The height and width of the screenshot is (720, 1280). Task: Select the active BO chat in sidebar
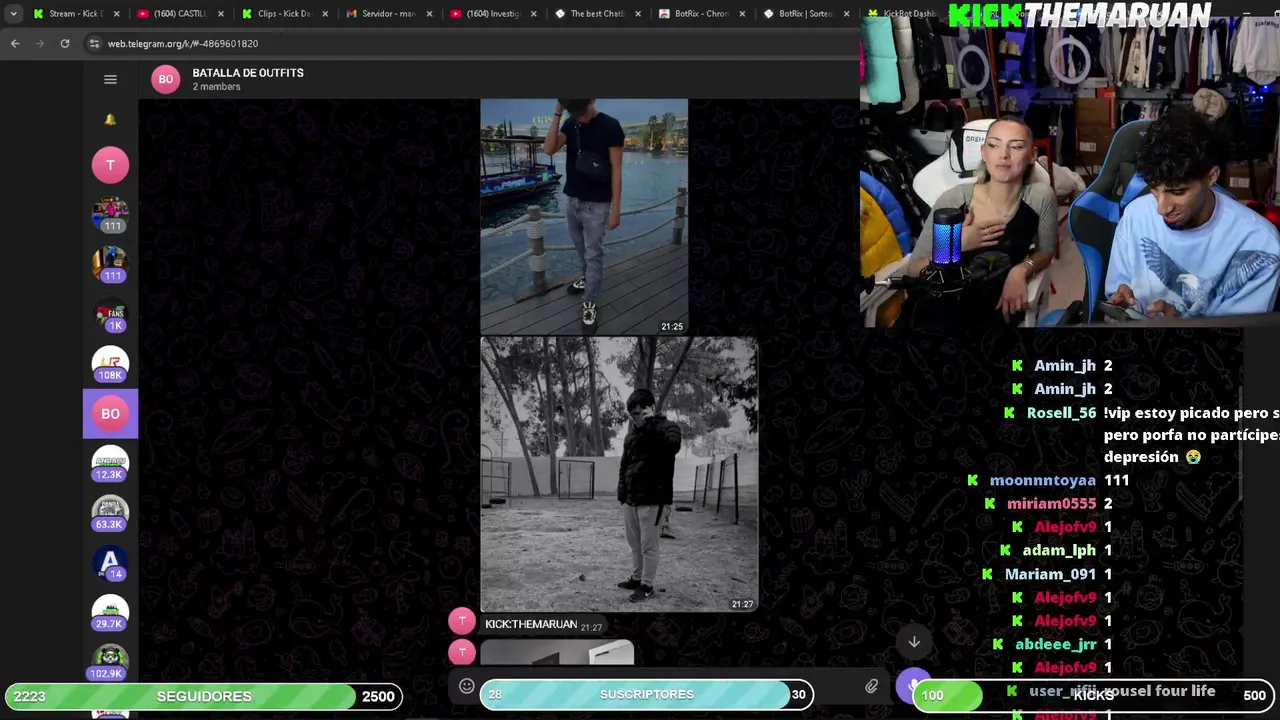click(x=110, y=413)
